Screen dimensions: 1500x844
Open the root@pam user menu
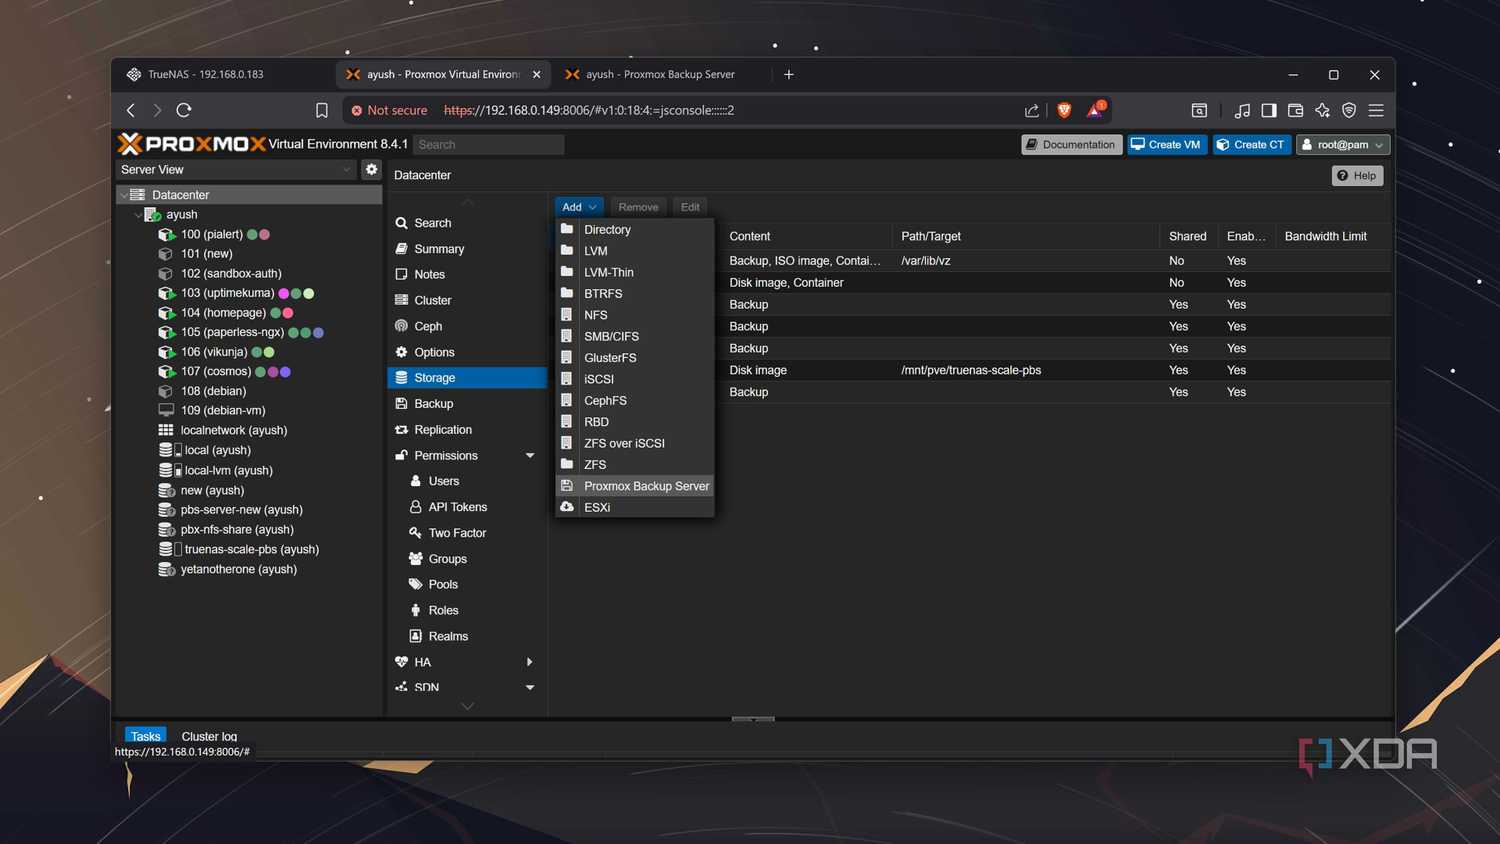pyautogui.click(x=1343, y=144)
